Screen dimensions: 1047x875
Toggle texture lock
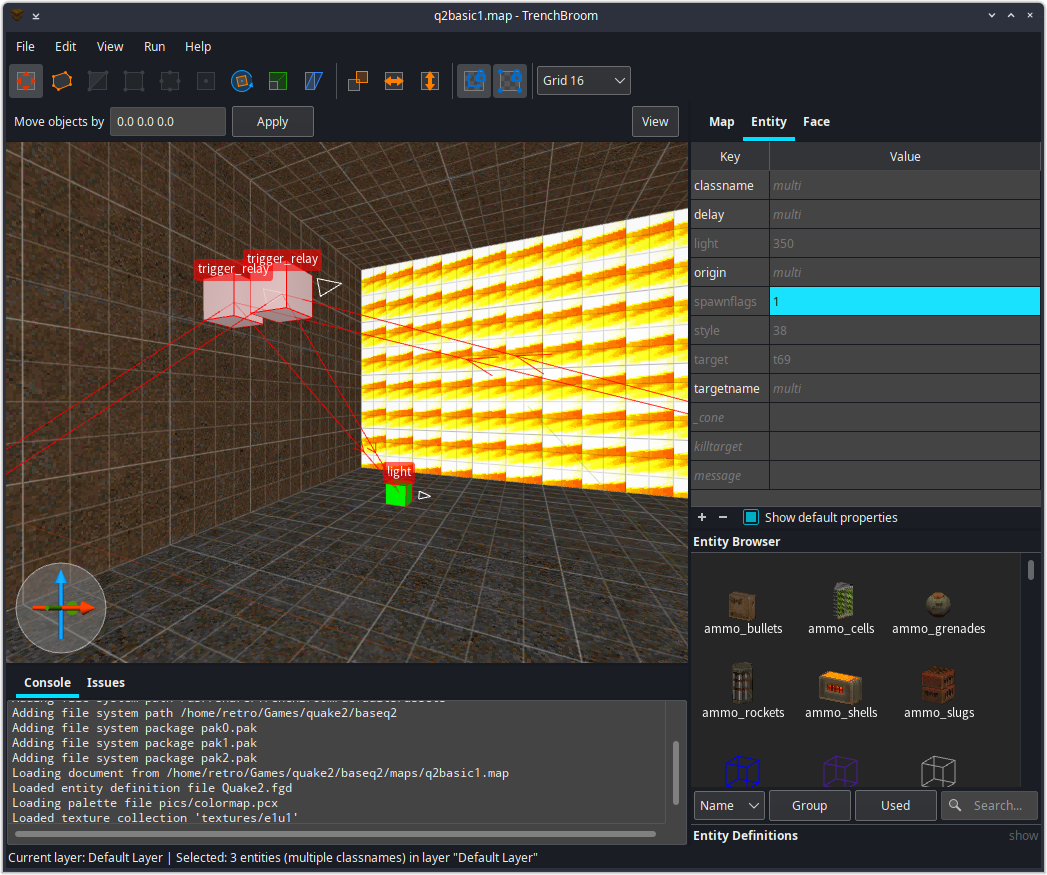coord(474,81)
